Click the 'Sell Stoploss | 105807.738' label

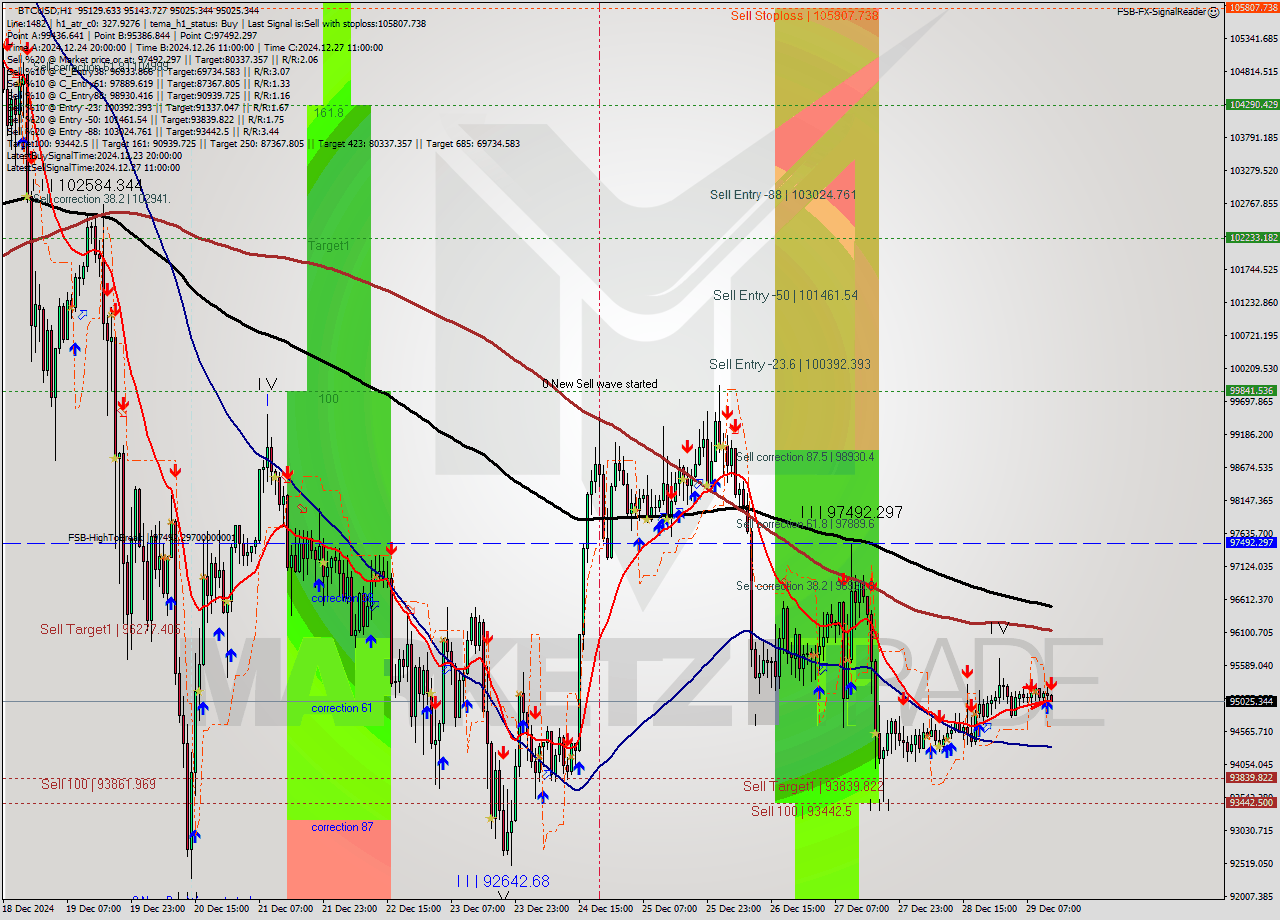tap(804, 15)
